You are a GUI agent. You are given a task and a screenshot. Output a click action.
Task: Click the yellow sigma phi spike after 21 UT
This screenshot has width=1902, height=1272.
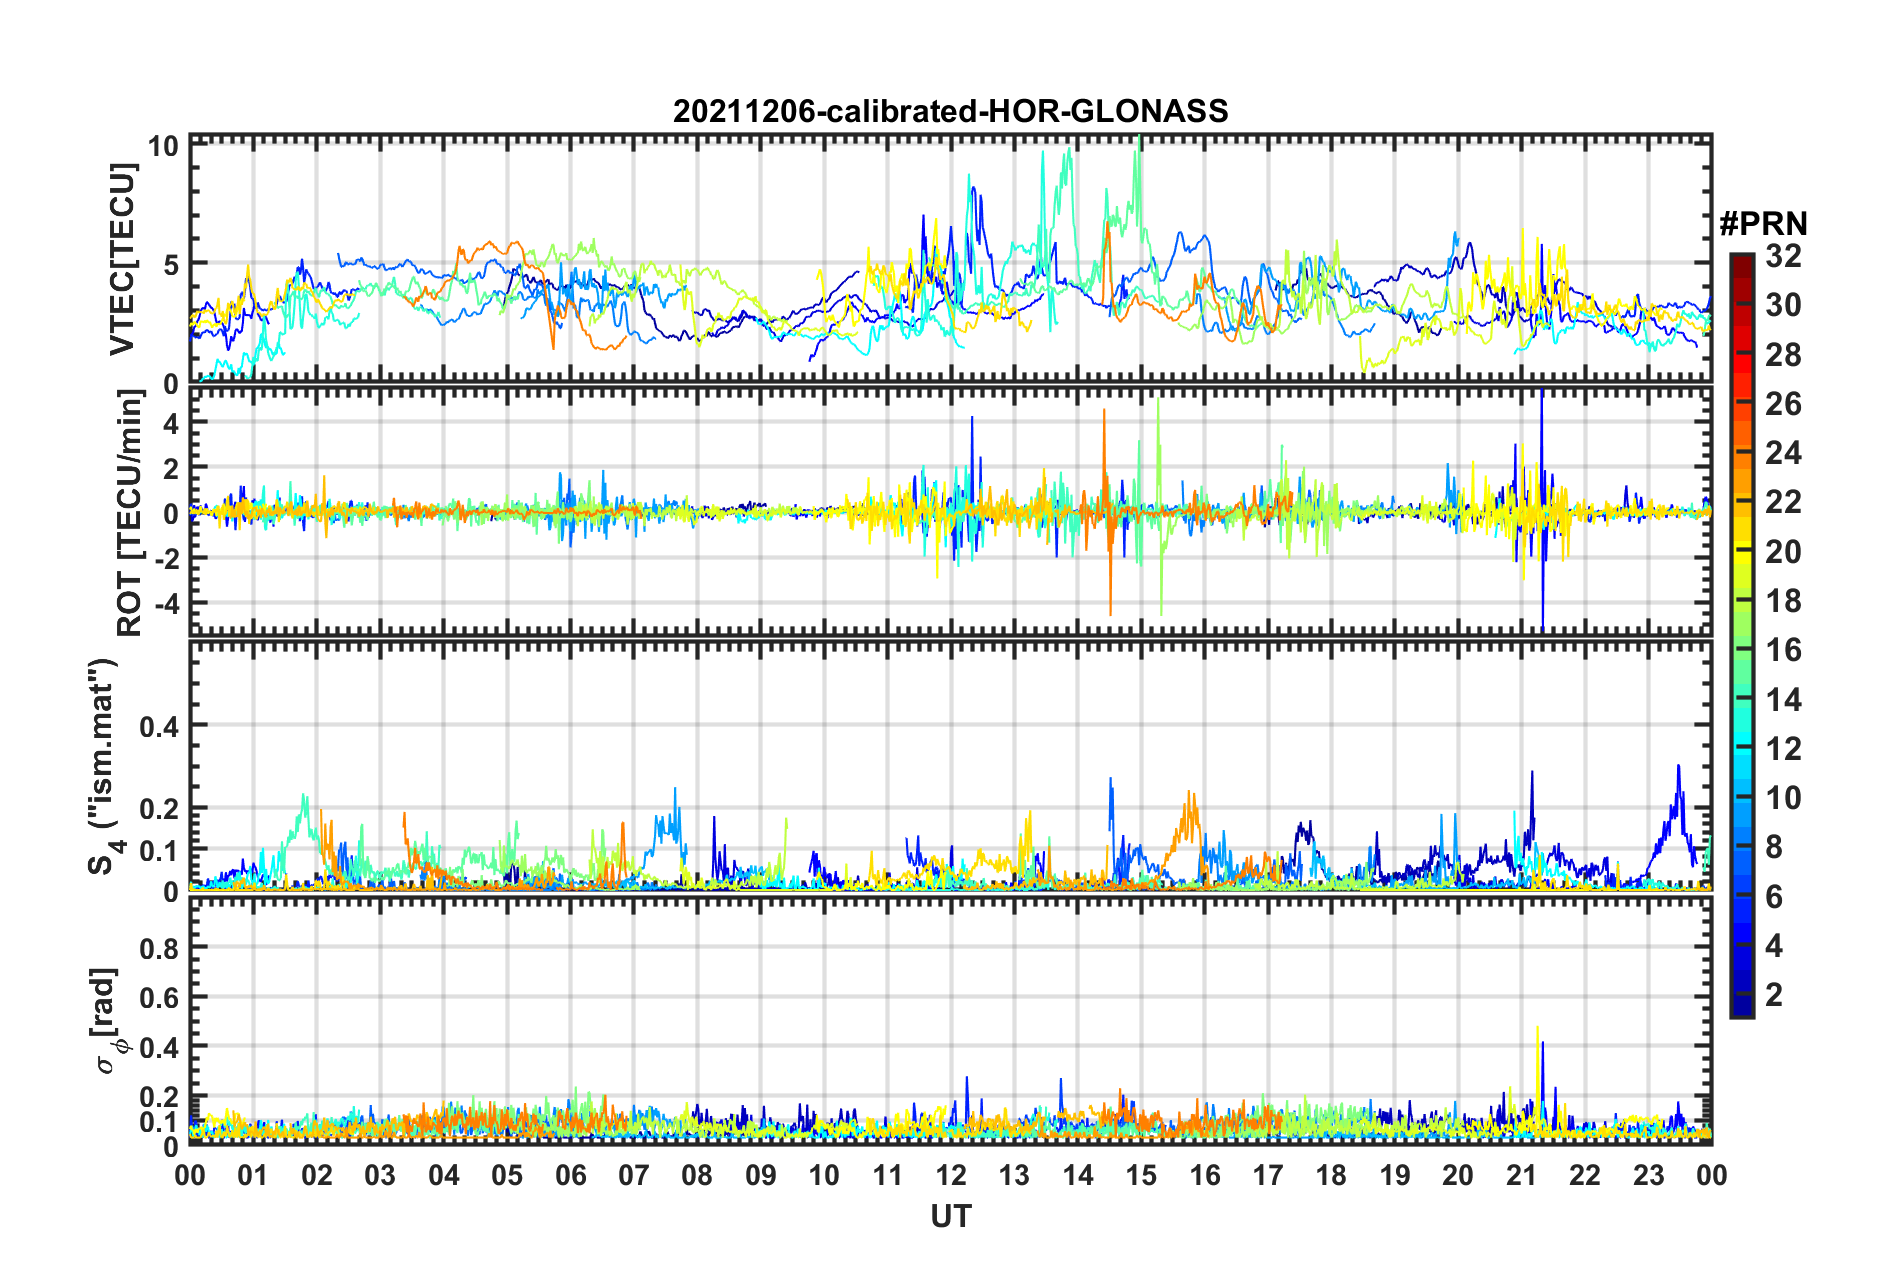click(x=1537, y=1030)
